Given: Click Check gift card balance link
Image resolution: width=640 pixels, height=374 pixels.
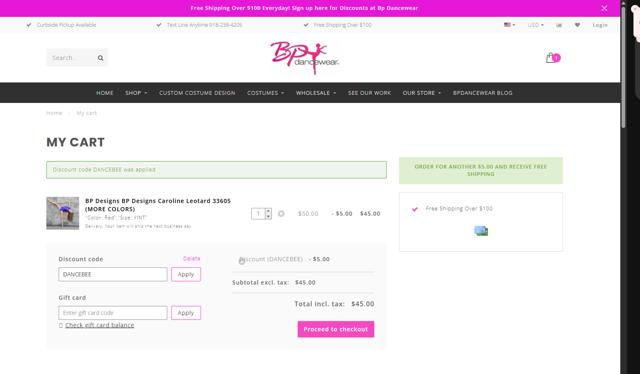Looking at the screenshot, I should 100,325.
